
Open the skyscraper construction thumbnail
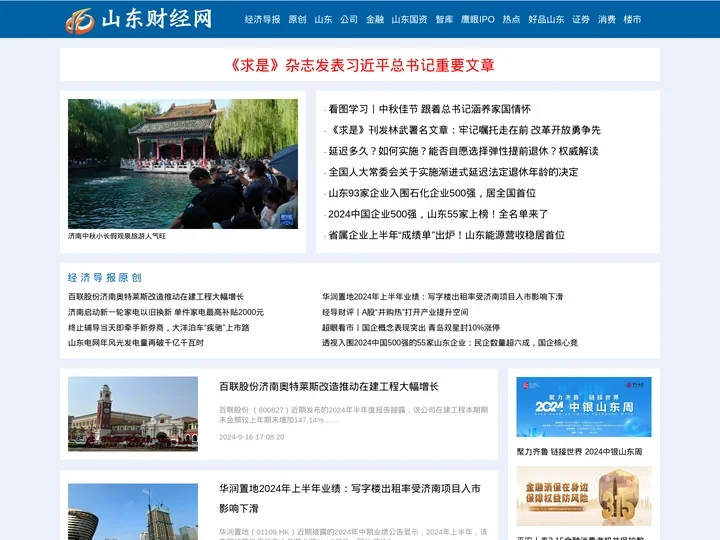click(x=133, y=512)
